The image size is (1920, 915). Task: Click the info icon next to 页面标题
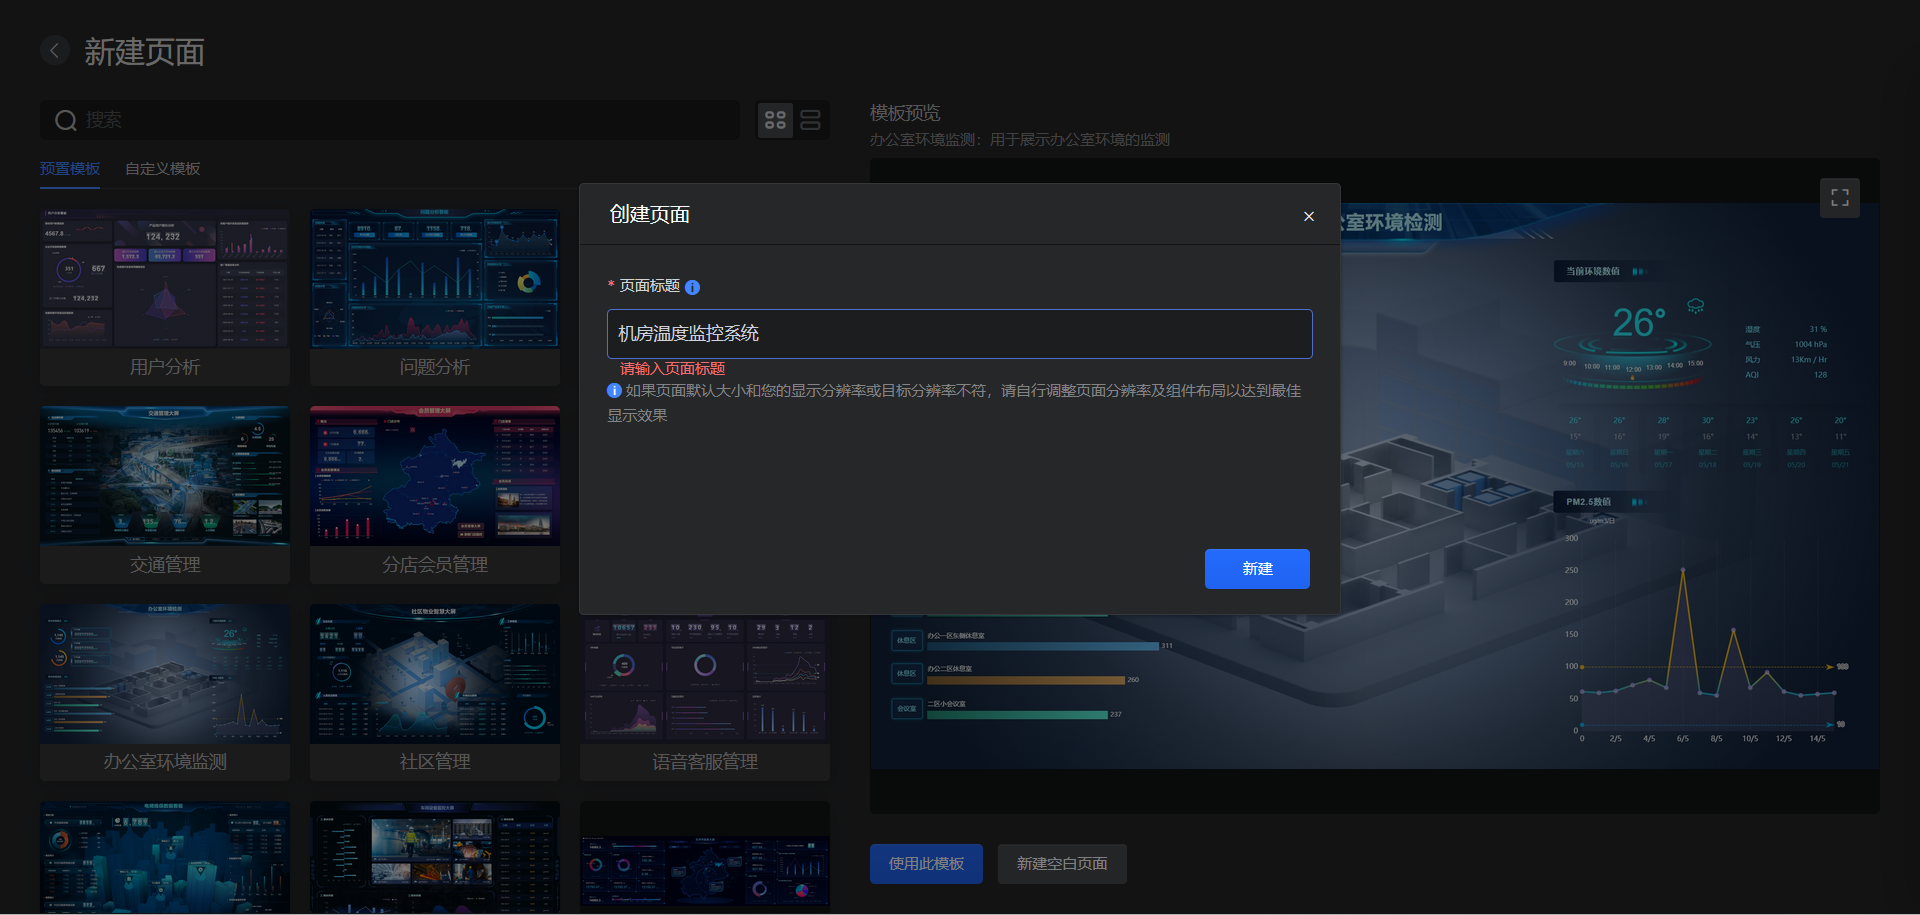pyautogui.click(x=693, y=287)
